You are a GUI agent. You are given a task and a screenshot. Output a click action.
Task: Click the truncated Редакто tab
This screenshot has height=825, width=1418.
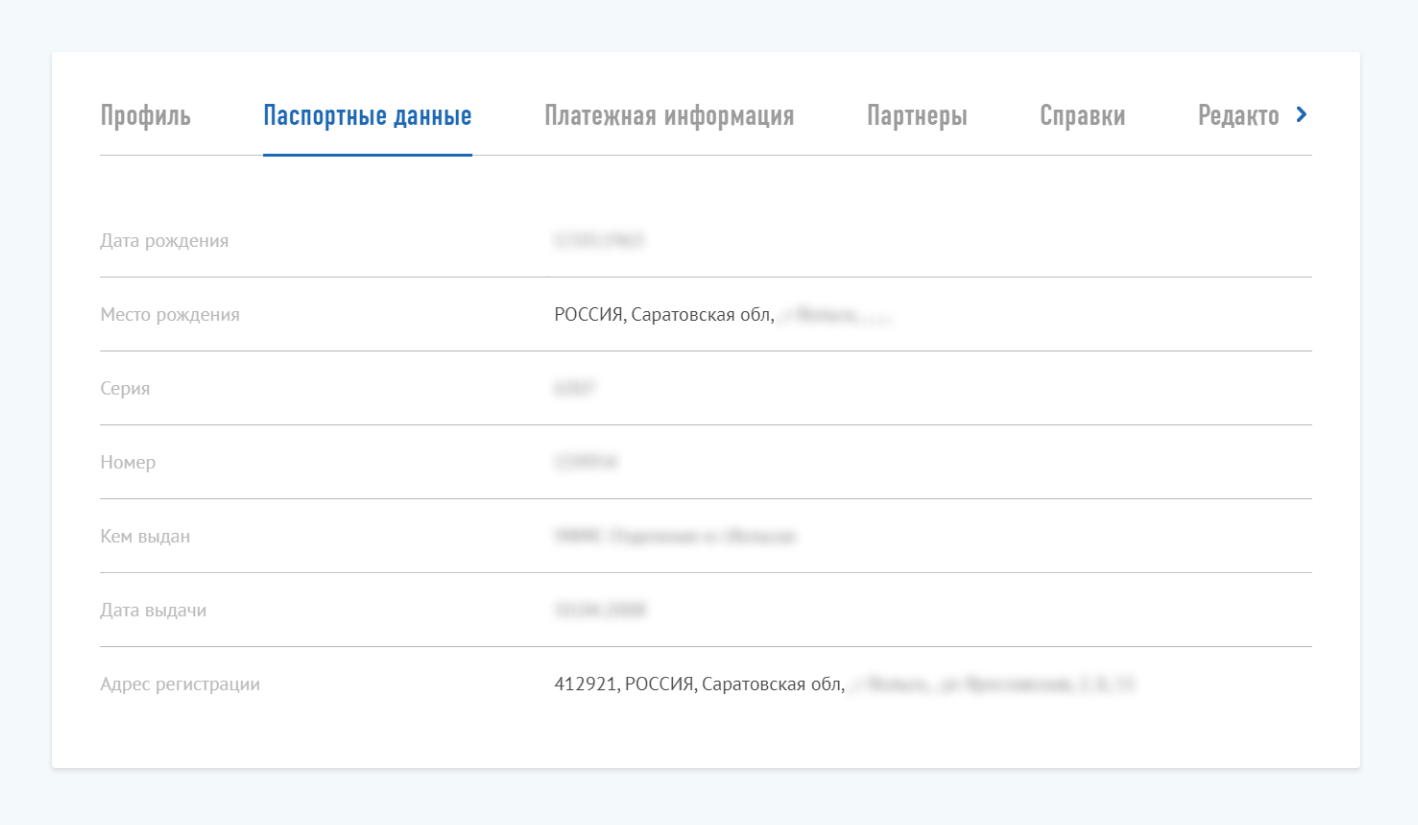coord(1238,116)
